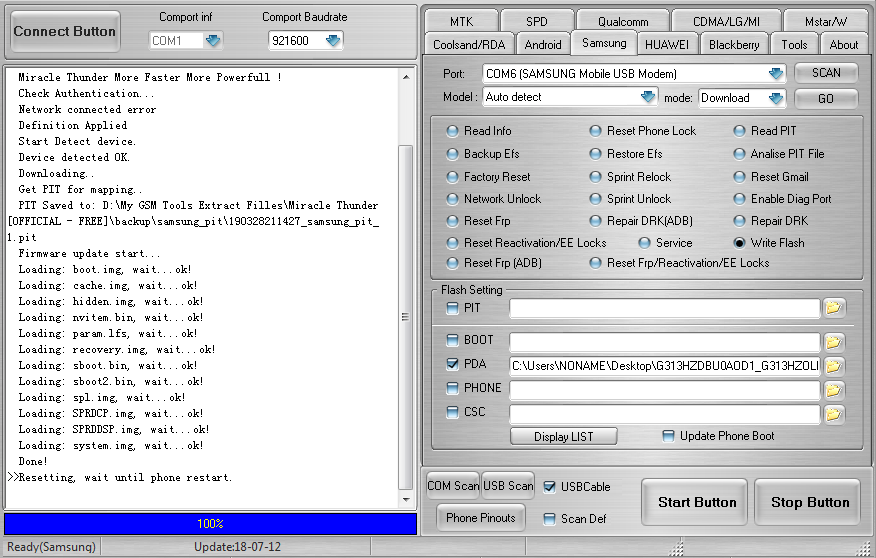876x558 pixels.
Task: Choose the Restore Efs option
Action: [596, 154]
